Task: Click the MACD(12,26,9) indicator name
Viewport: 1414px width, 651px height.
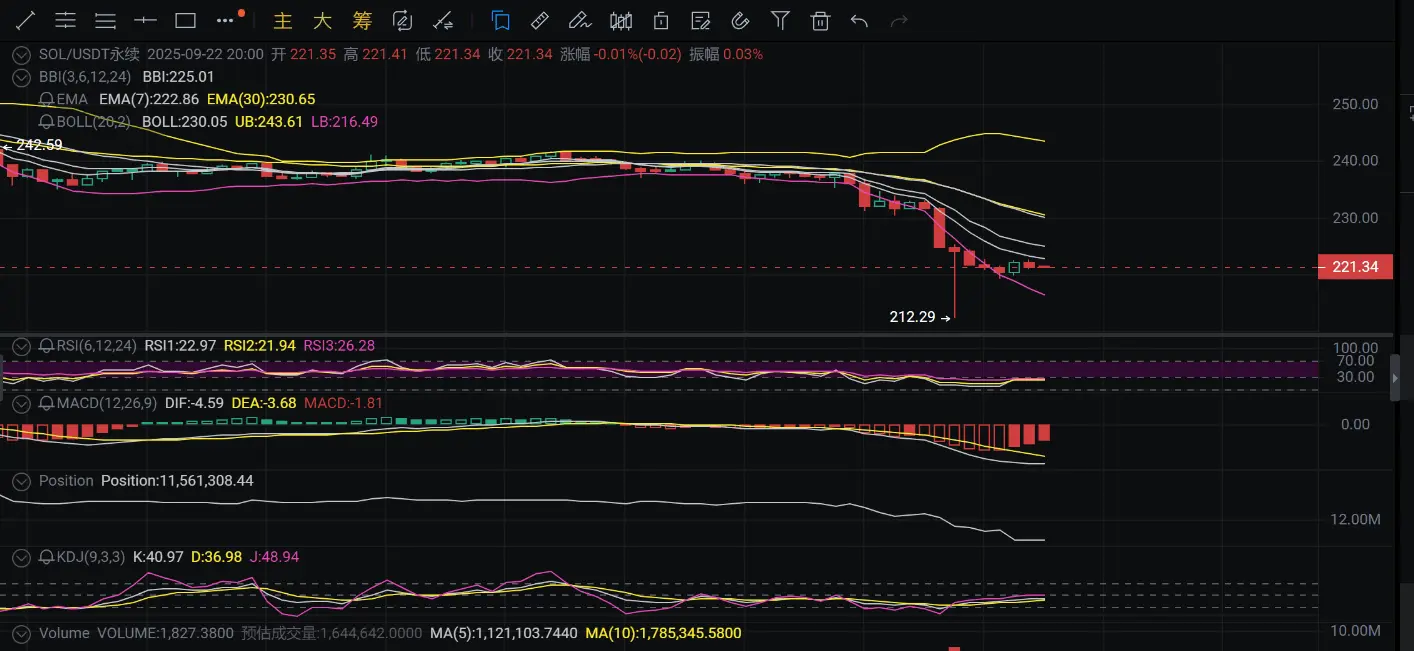Action: pyautogui.click(x=106, y=402)
